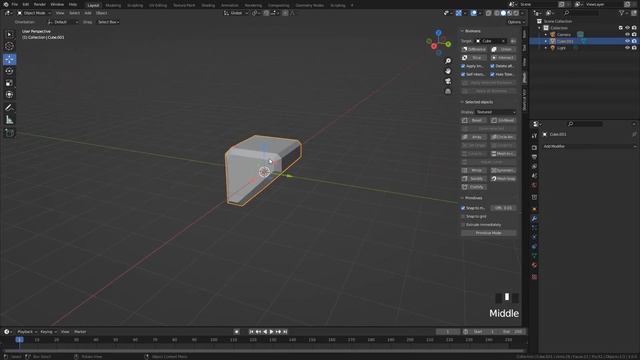Open the Object Mode dropdown
The image size is (640, 360).
(34, 13)
